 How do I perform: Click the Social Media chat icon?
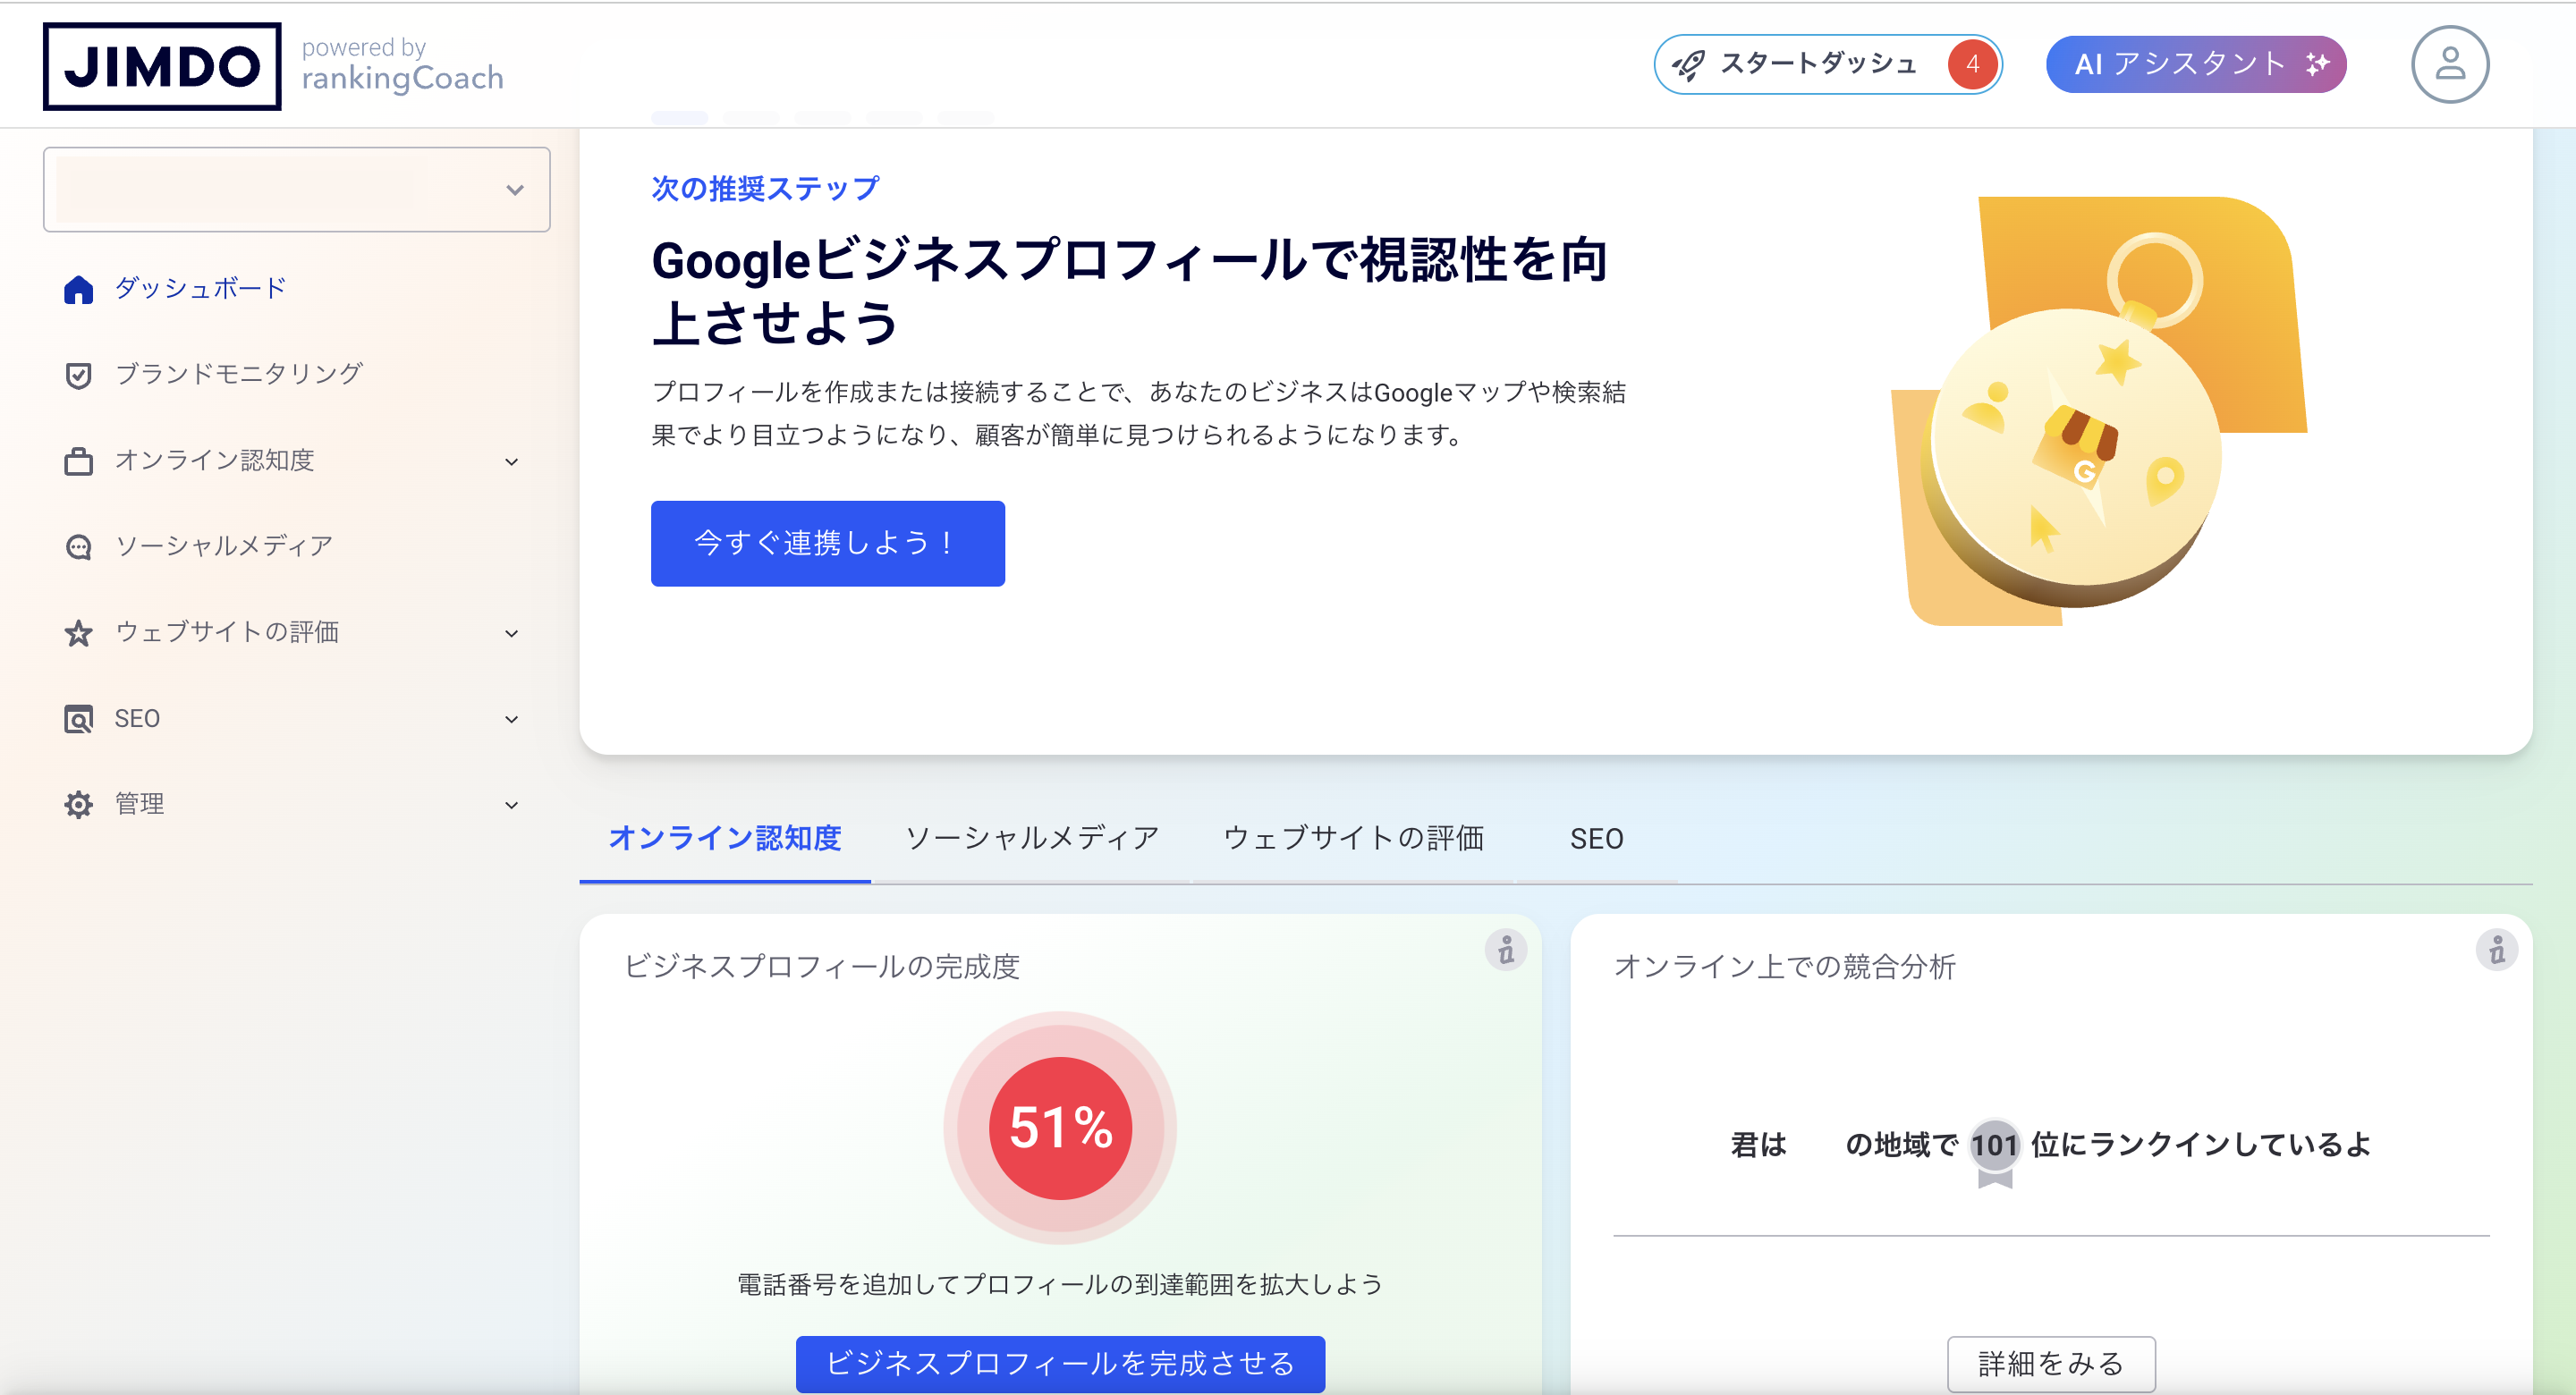[78, 547]
